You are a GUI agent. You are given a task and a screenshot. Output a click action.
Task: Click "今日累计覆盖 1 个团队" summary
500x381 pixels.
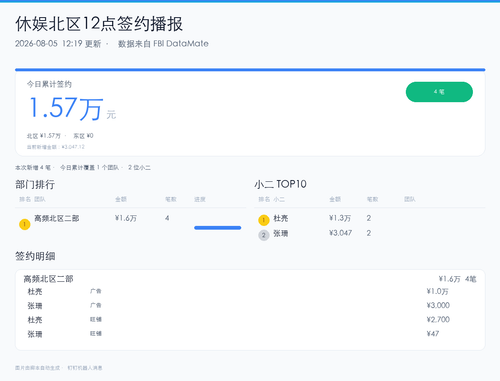pos(89,167)
